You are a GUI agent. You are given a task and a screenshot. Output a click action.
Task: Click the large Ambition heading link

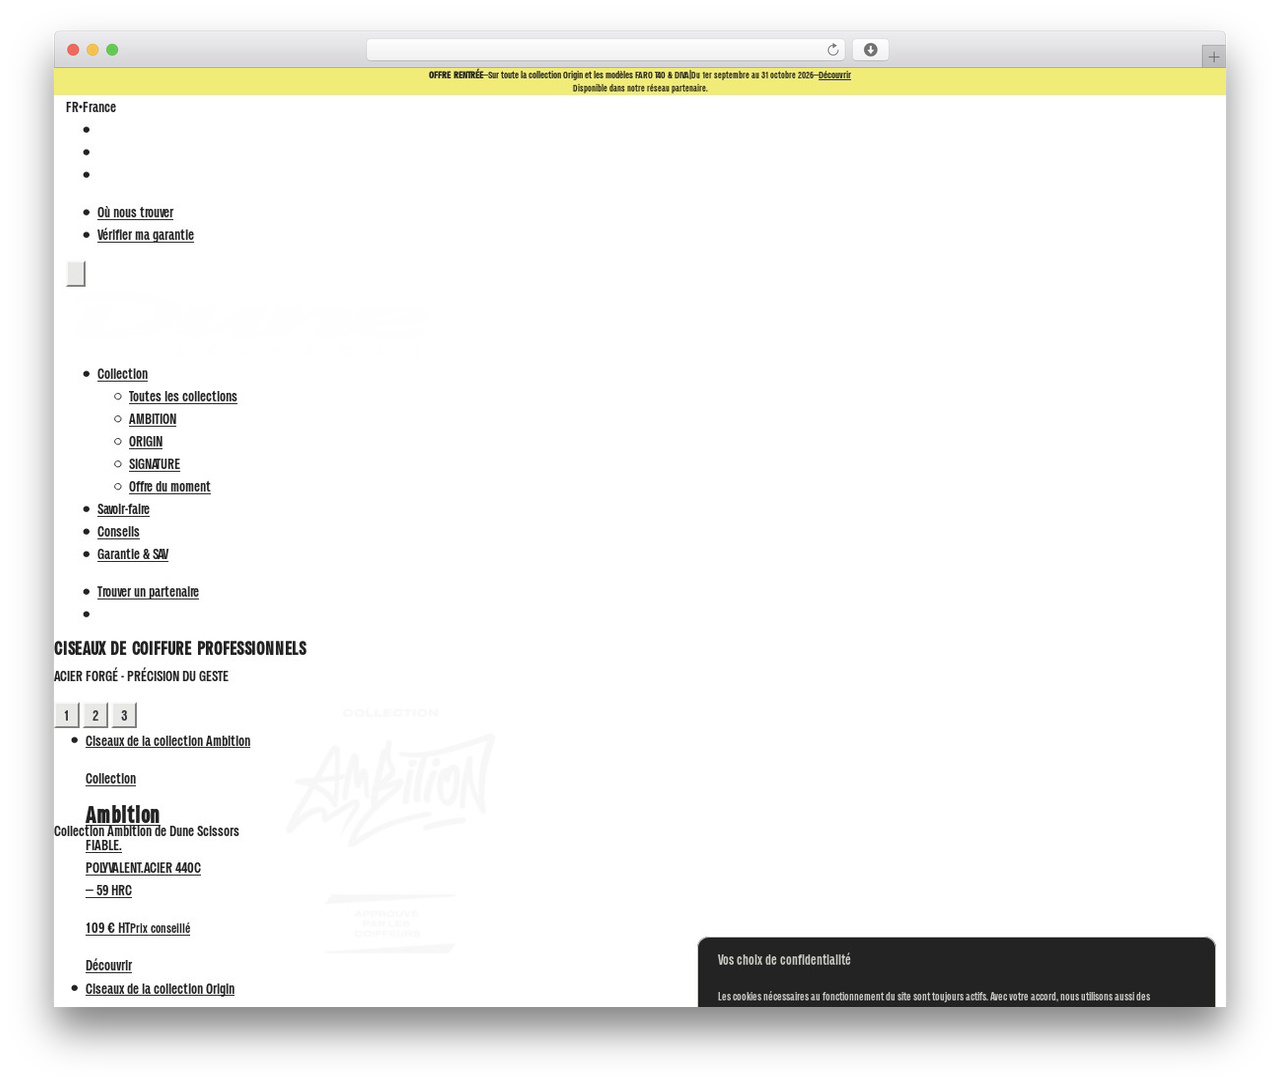pos(122,814)
